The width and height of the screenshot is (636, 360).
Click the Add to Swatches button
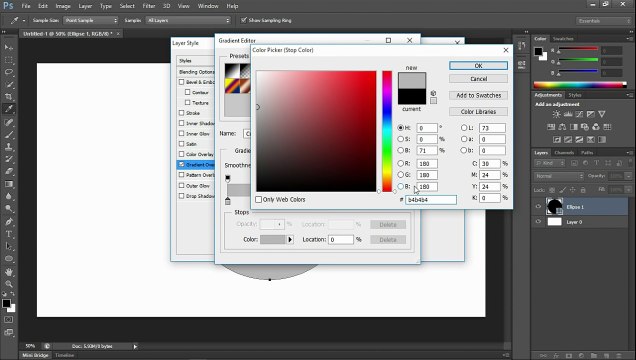[x=478, y=95]
